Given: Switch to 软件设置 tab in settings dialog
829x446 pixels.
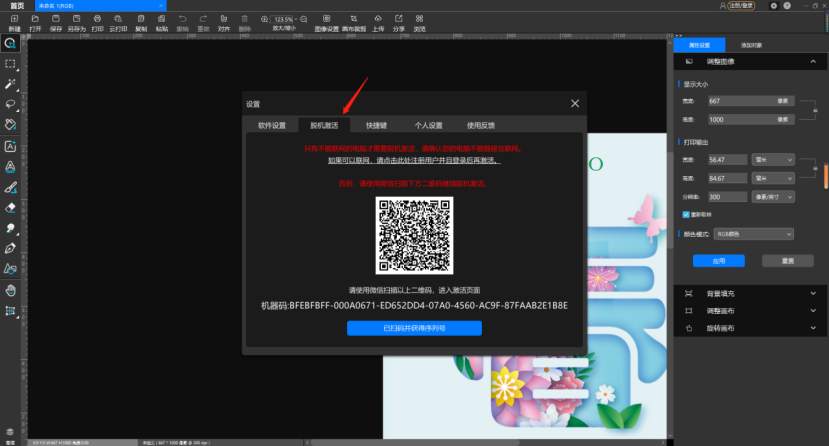Looking at the screenshot, I should click(272, 125).
